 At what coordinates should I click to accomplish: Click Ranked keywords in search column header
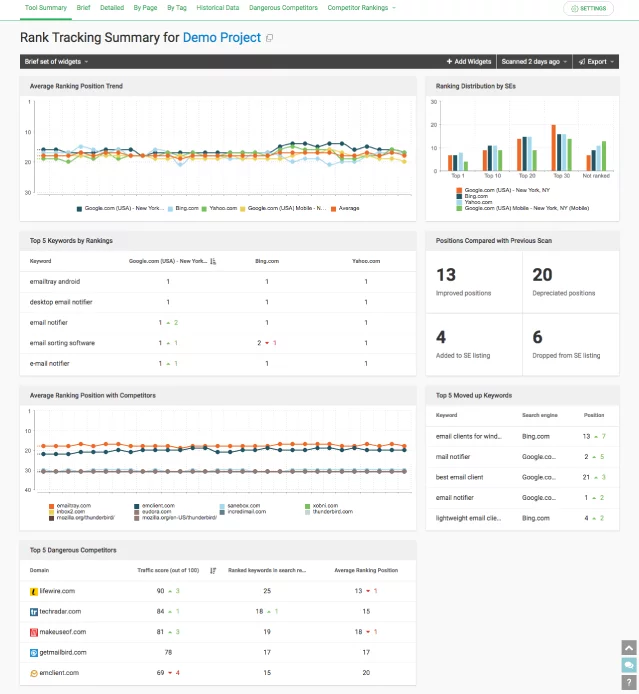[x=267, y=570]
